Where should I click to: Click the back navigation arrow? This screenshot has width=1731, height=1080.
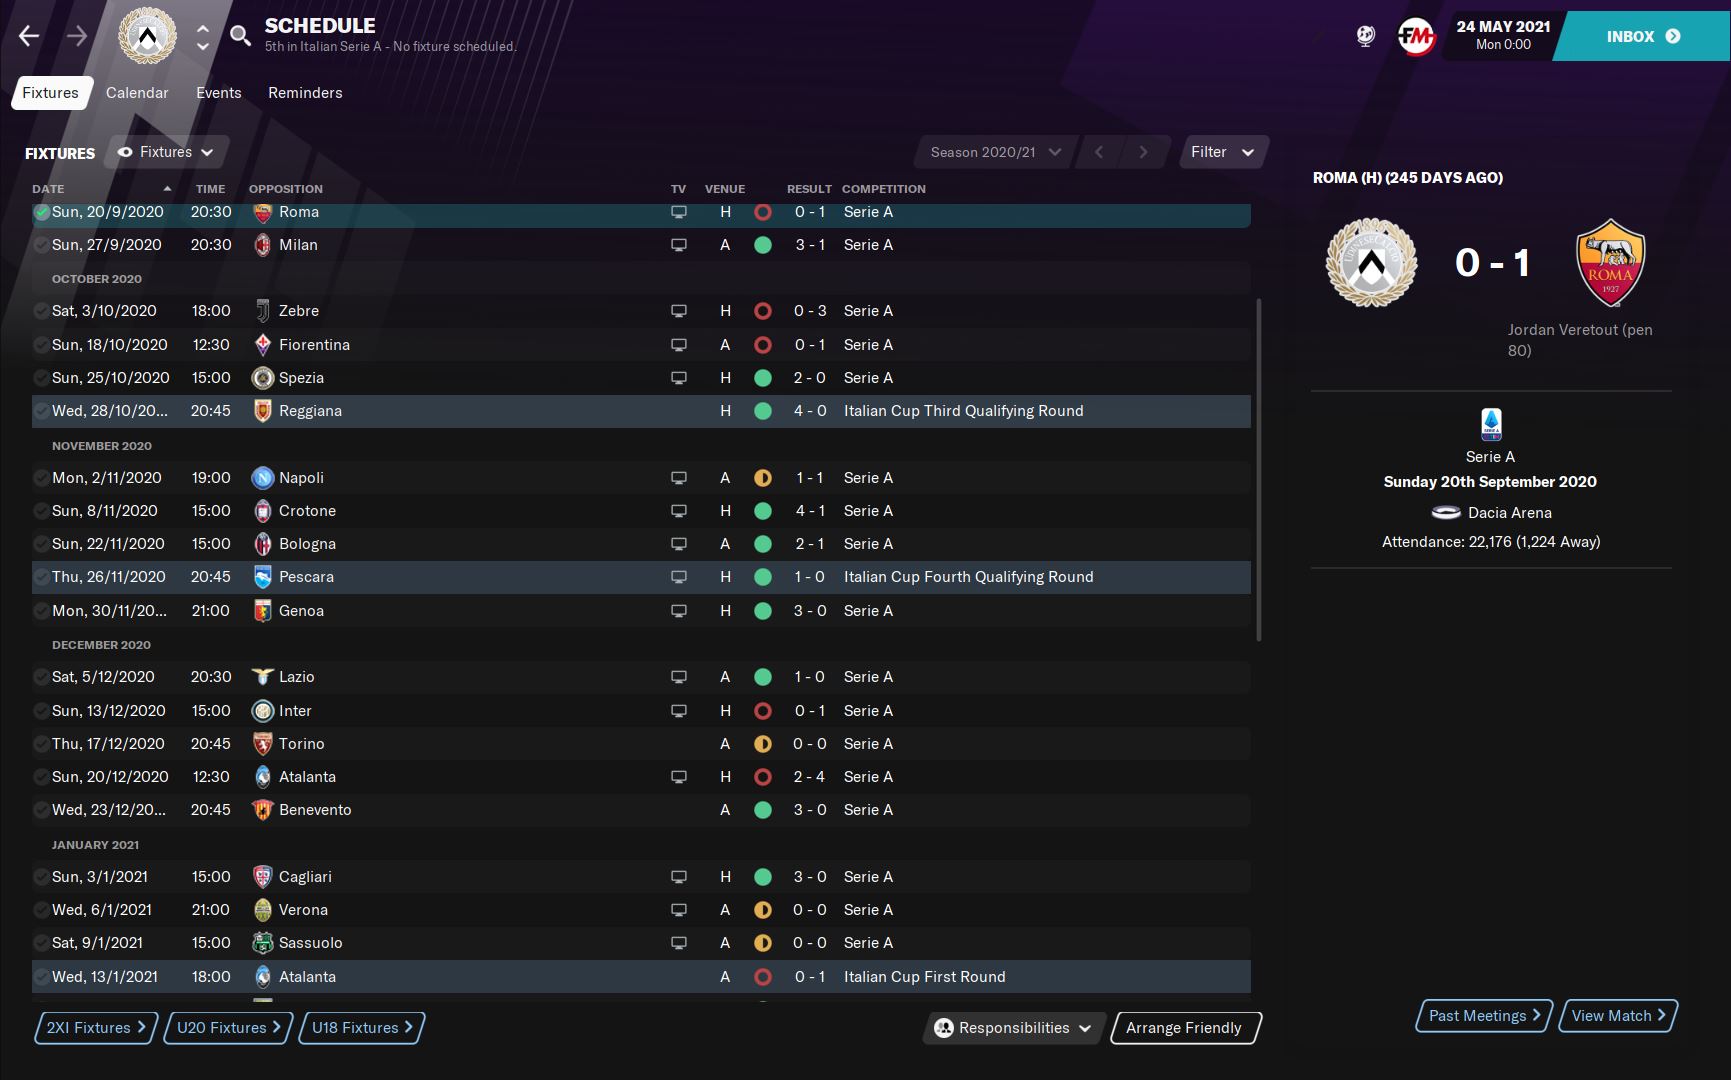29,37
